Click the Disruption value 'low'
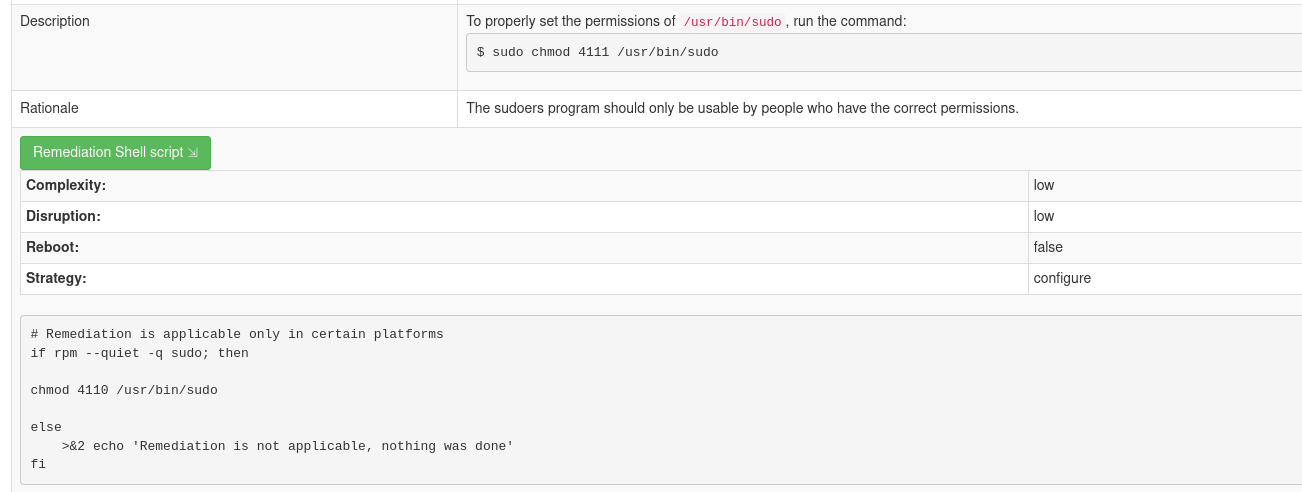 point(1044,216)
